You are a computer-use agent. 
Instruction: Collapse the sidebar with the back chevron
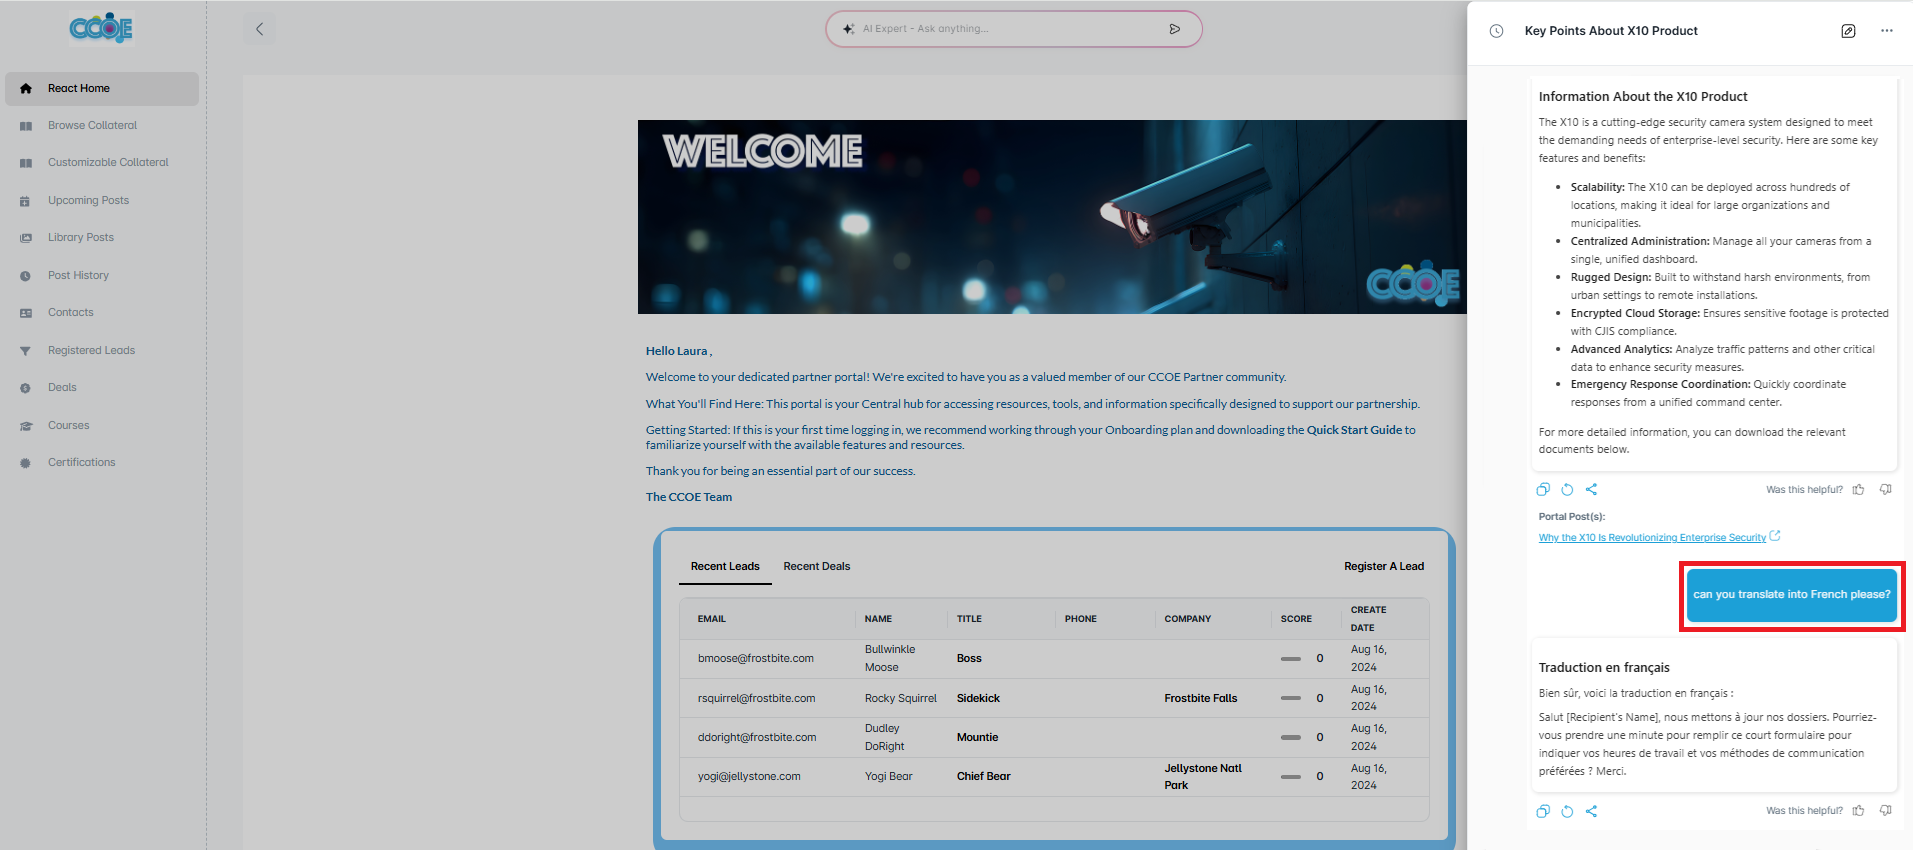(259, 29)
